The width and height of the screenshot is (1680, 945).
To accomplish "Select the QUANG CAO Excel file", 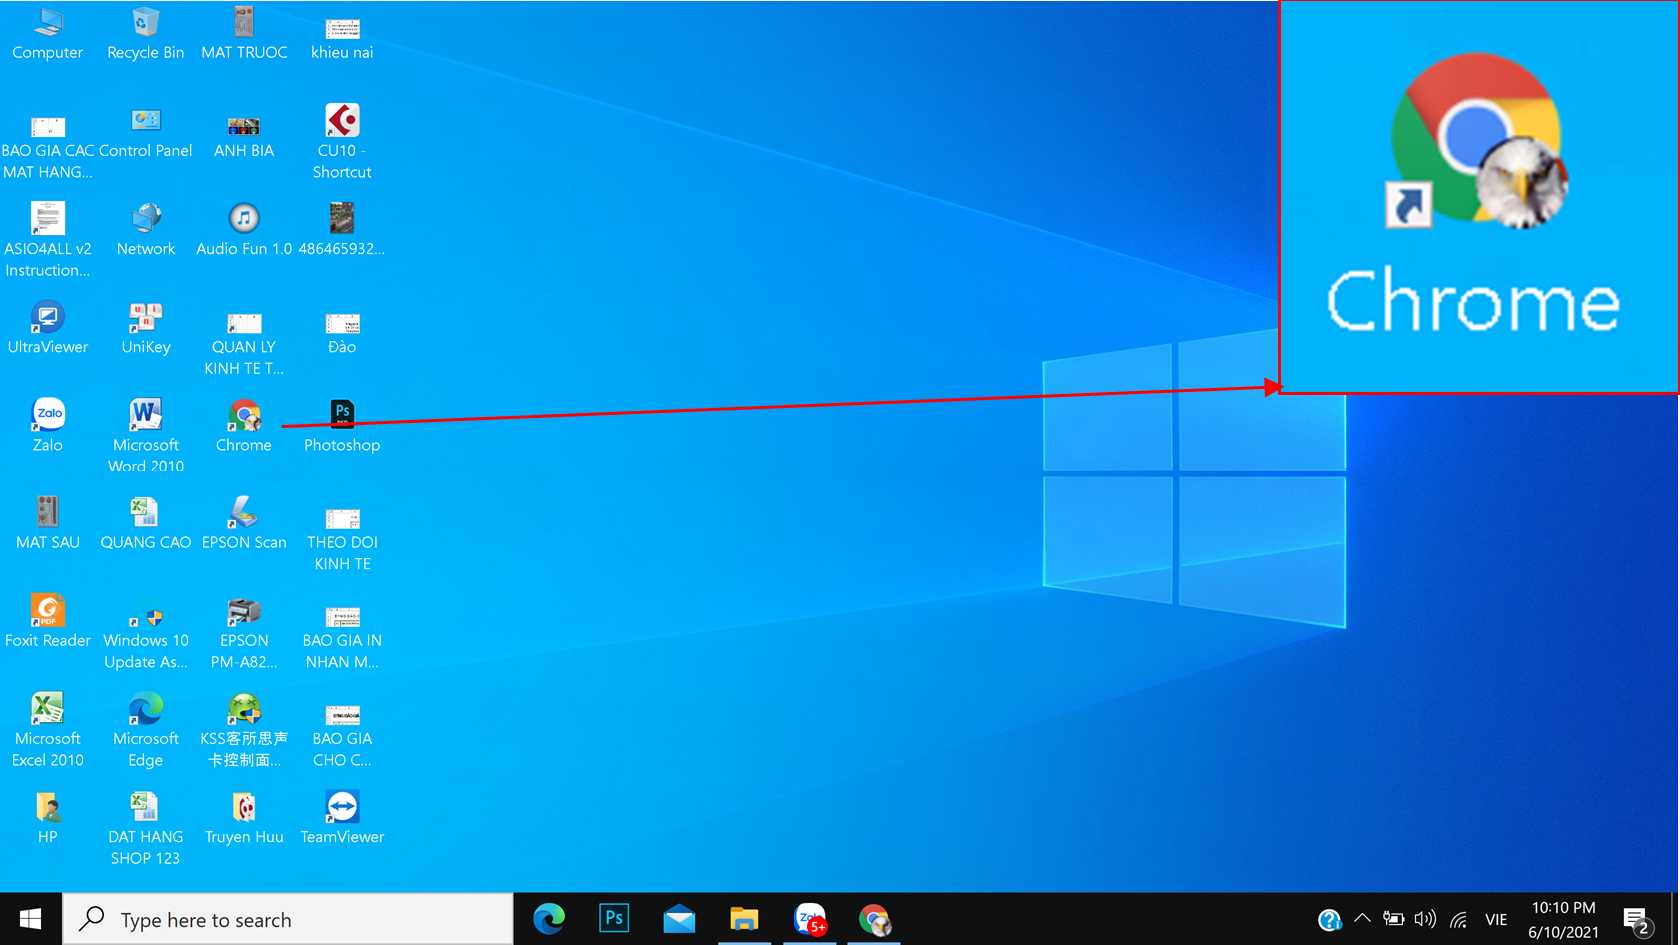I will coord(146,523).
